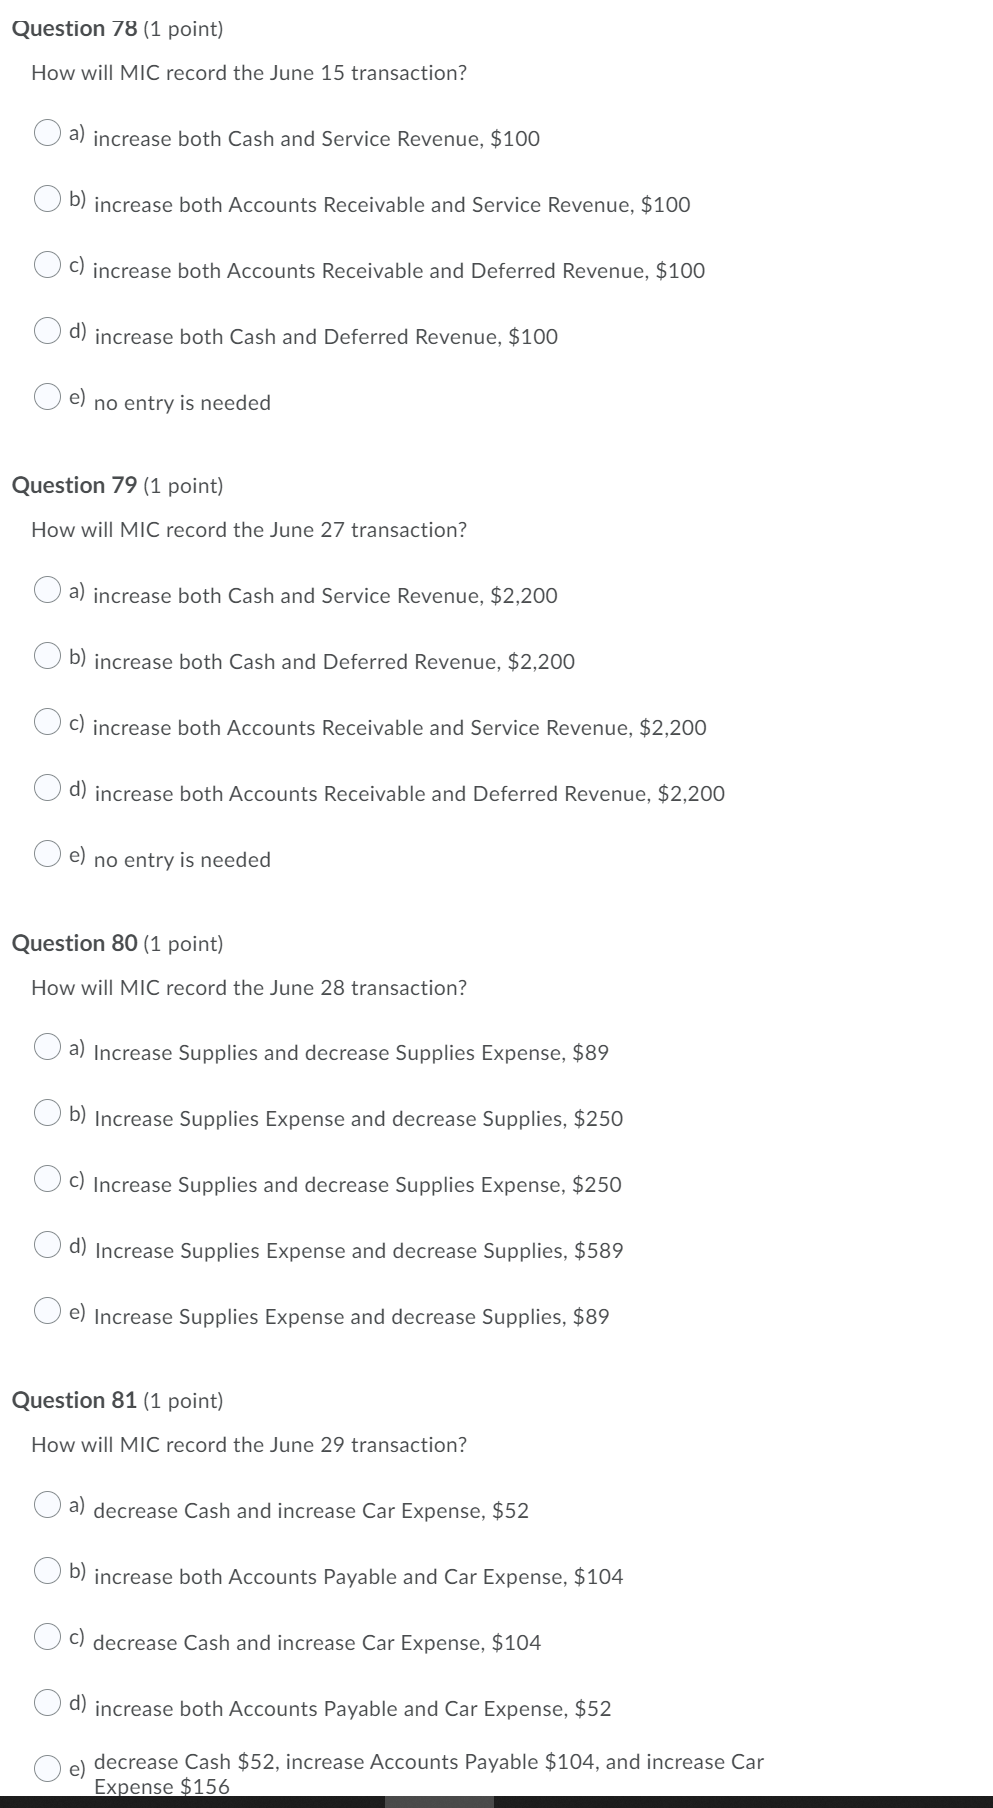993x1808 pixels.
Task: Select Q80 option e: Increase Supplies Expense $89
Action: (48, 1311)
